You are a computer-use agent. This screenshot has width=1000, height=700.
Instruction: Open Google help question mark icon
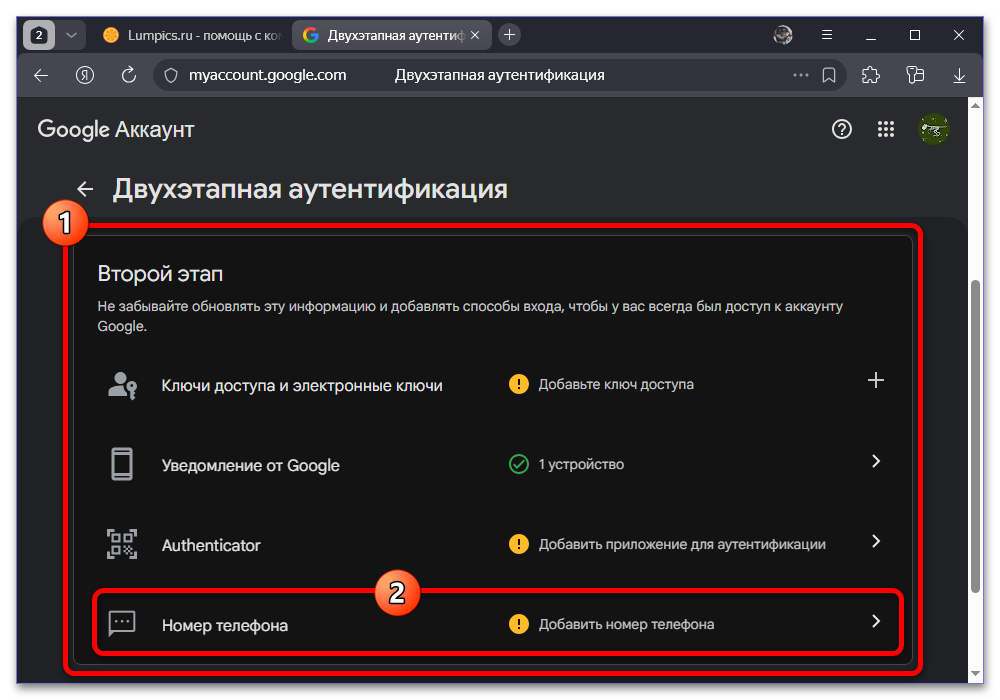point(841,129)
